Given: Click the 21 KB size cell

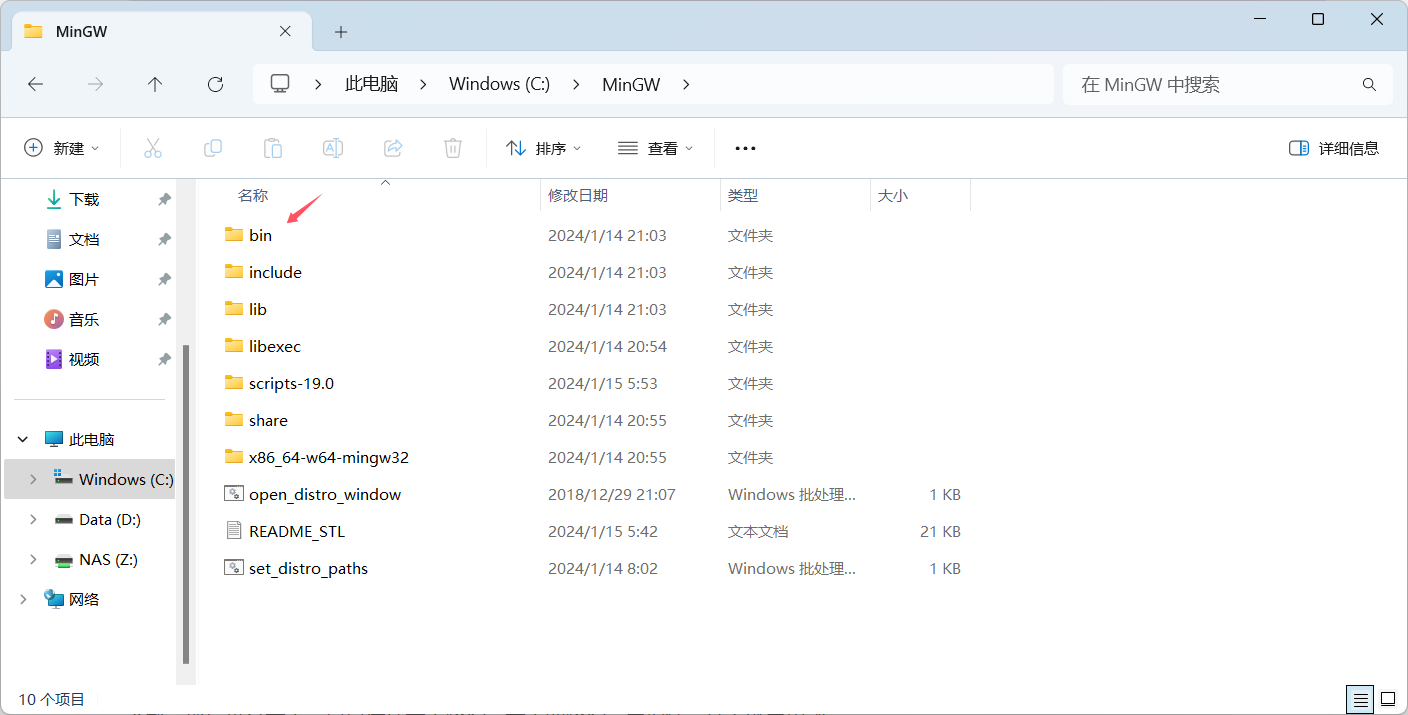Looking at the screenshot, I should click(940, 531).
